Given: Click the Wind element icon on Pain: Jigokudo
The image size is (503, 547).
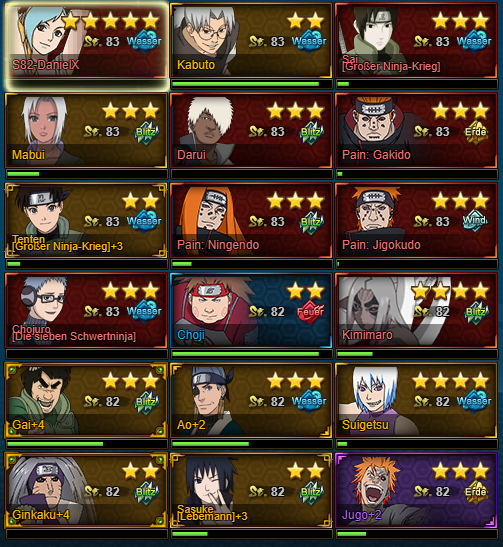Looking at the screenshot, I should coord(475,221).
